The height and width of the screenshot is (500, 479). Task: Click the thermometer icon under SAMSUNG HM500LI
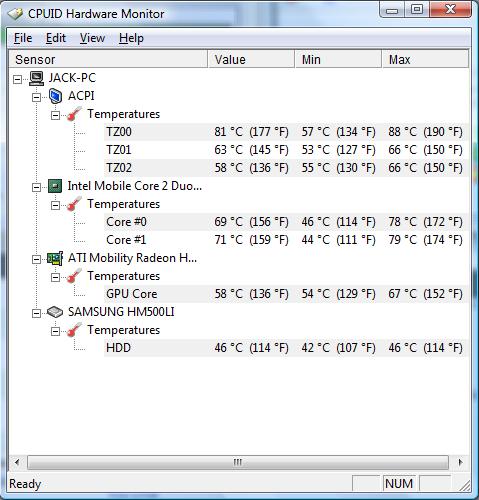tap(74, 330)
